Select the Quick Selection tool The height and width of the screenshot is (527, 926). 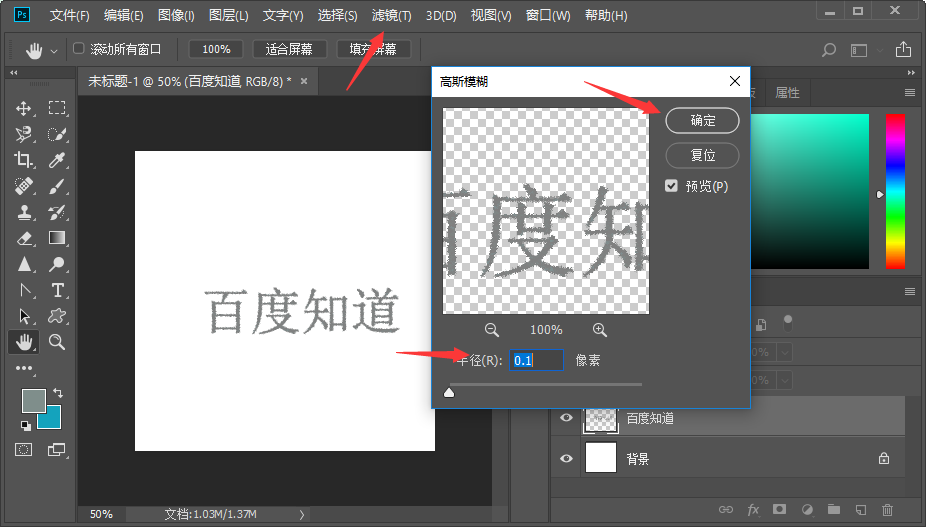[x=57, y=134]
